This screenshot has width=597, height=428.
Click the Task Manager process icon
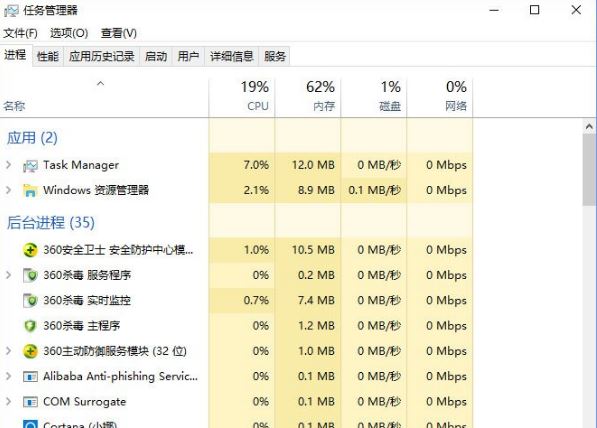30,166
